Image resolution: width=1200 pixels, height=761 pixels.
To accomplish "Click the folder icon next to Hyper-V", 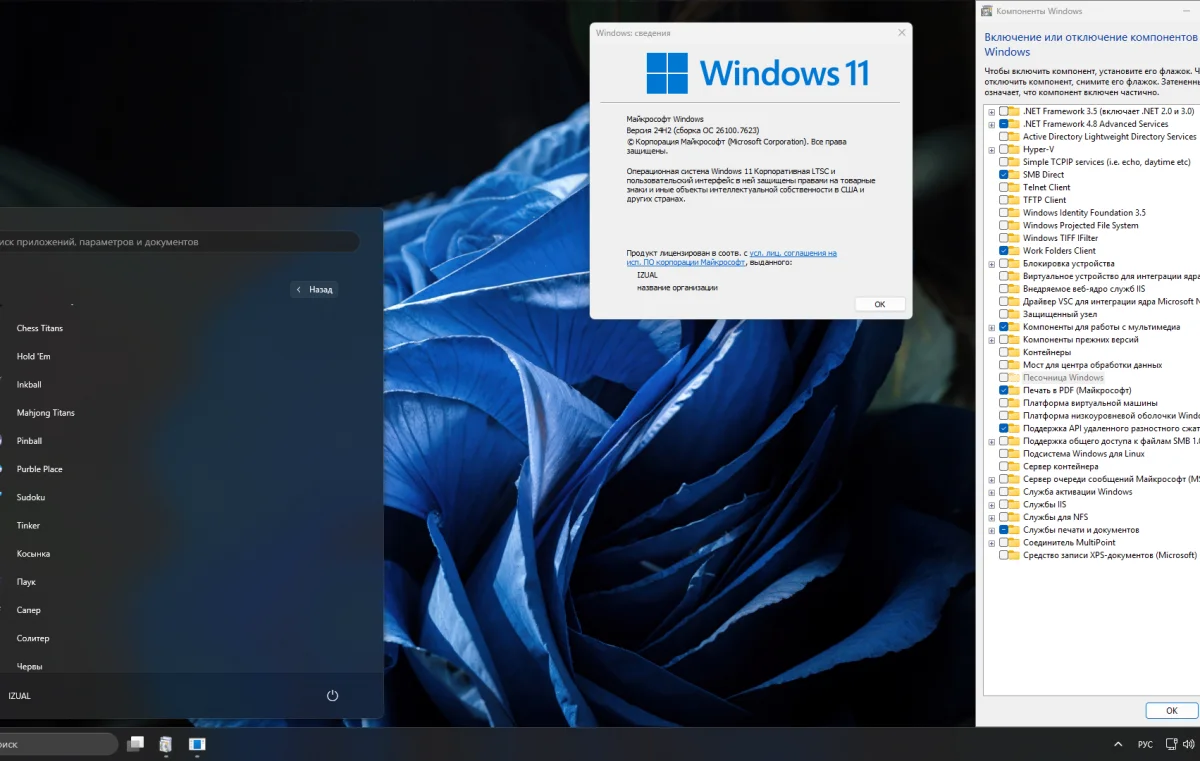I will [x=1014, y=149].
